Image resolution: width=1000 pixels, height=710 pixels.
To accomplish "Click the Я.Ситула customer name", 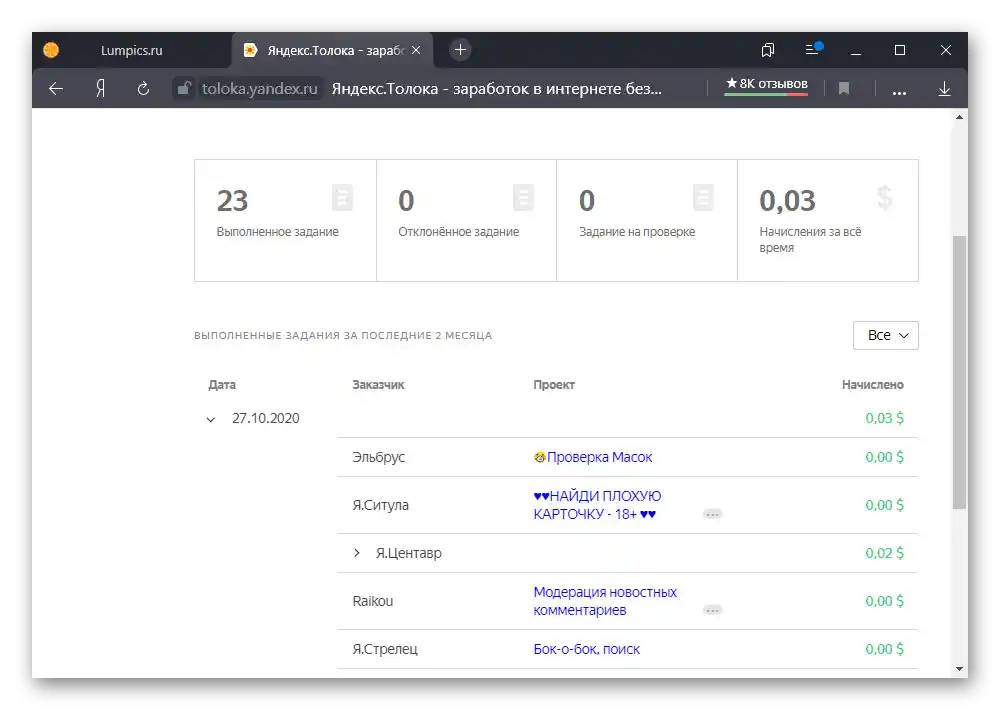I will [381, 505].
